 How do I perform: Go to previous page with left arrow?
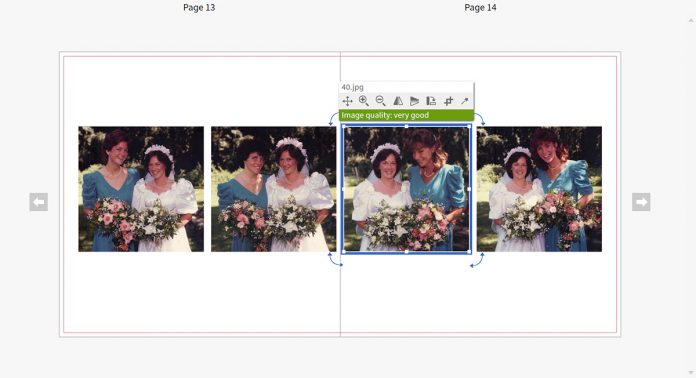[39, 202]
